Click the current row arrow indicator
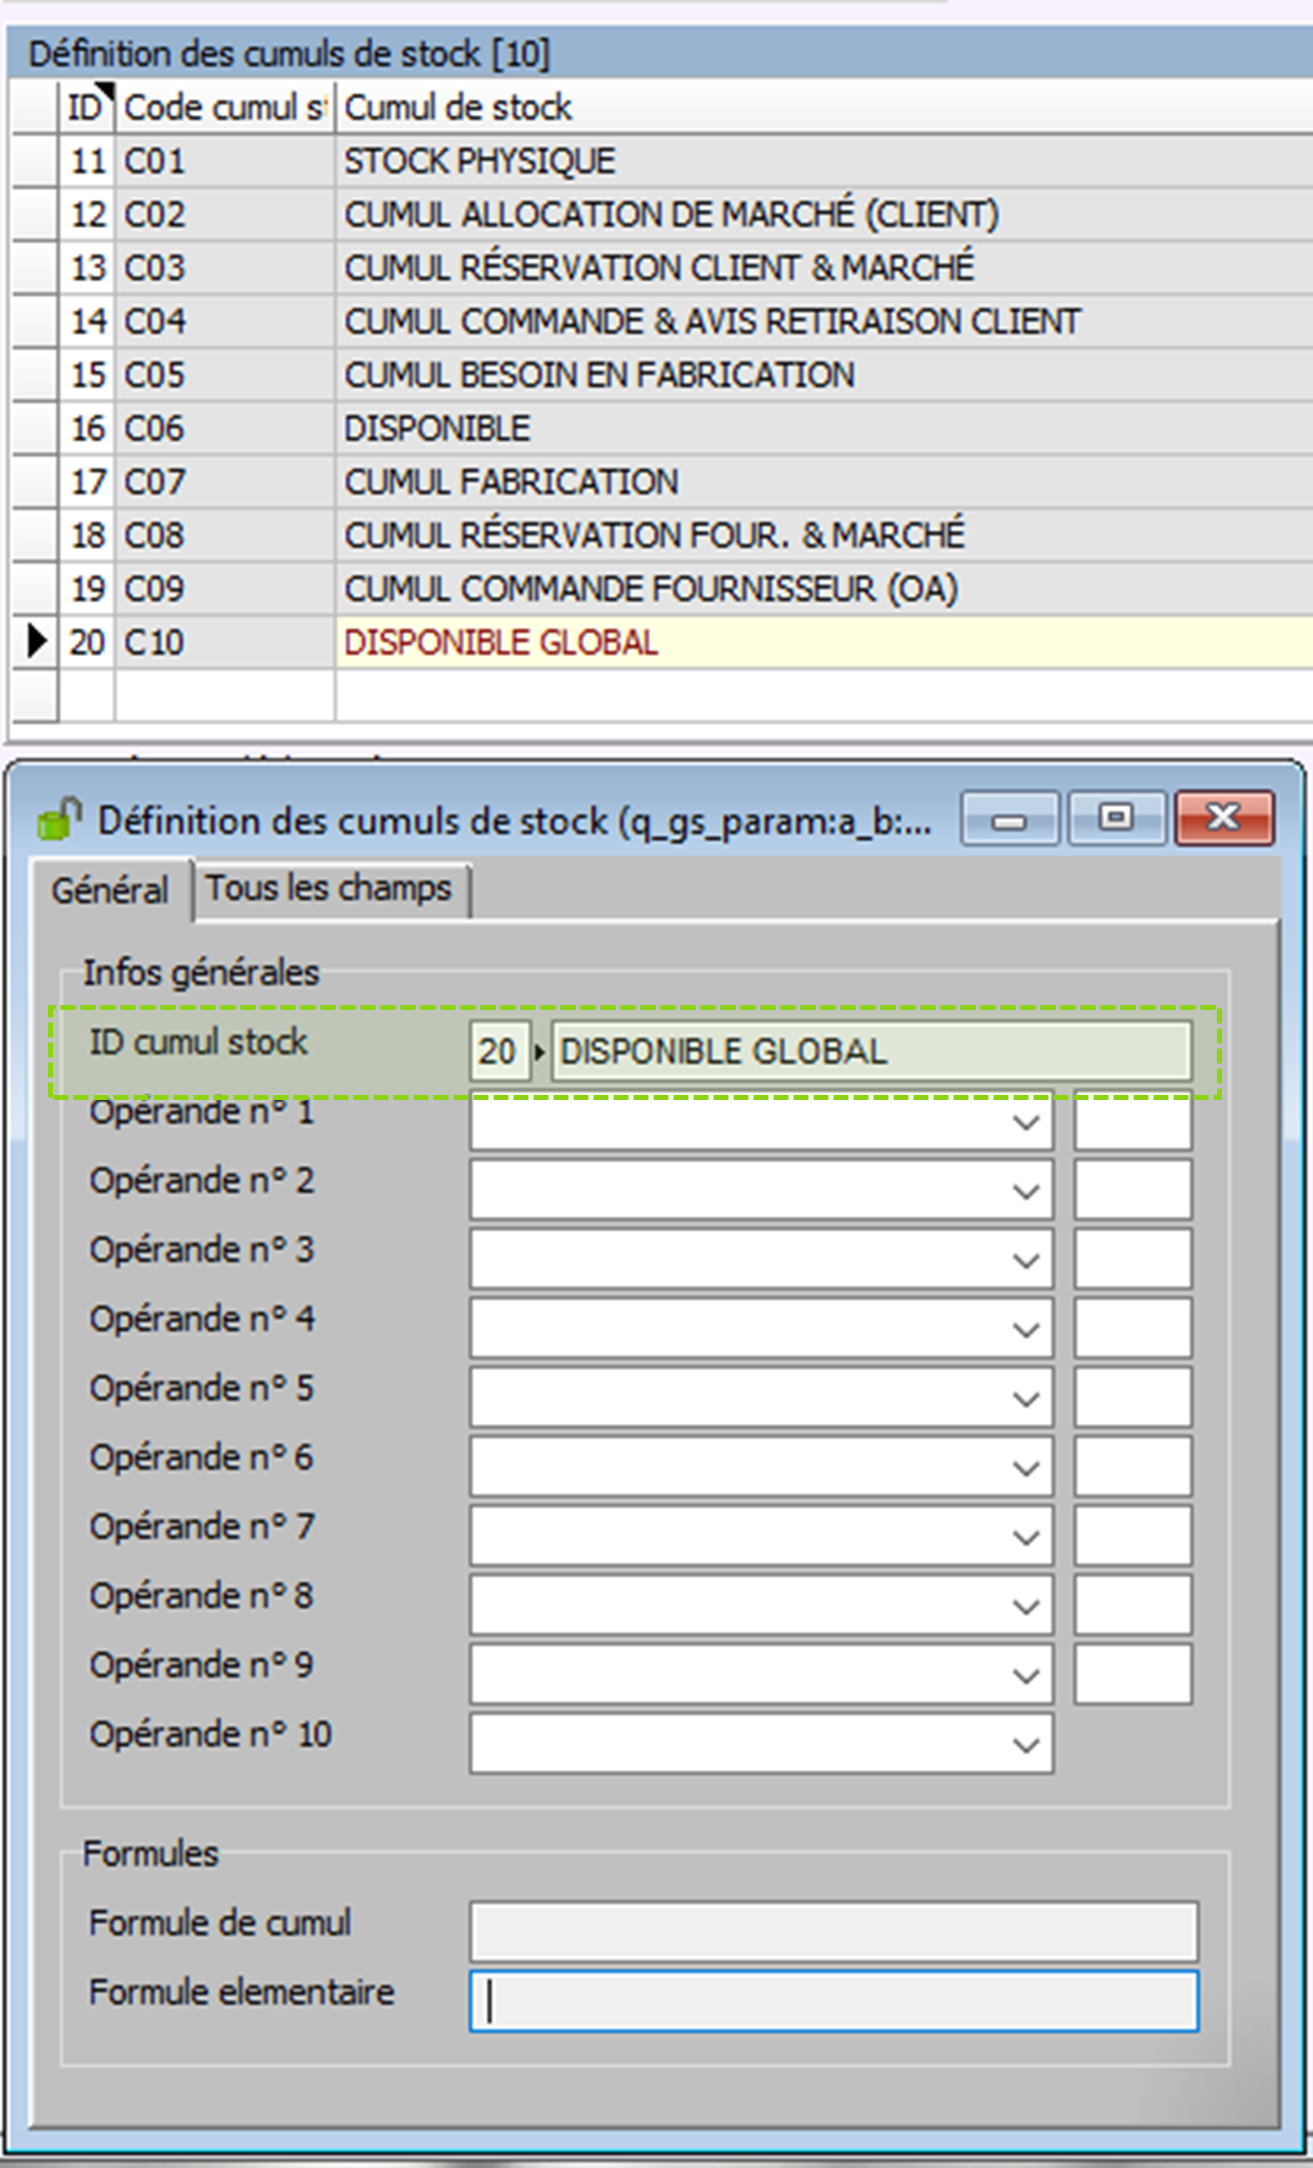 [36, 642]
